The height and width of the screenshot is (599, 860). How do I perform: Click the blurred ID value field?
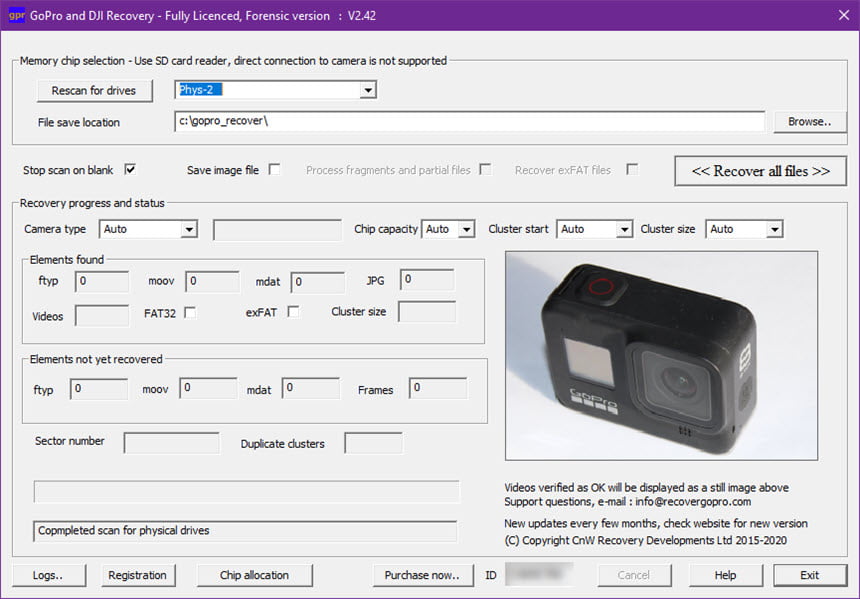tap(540, 574)
